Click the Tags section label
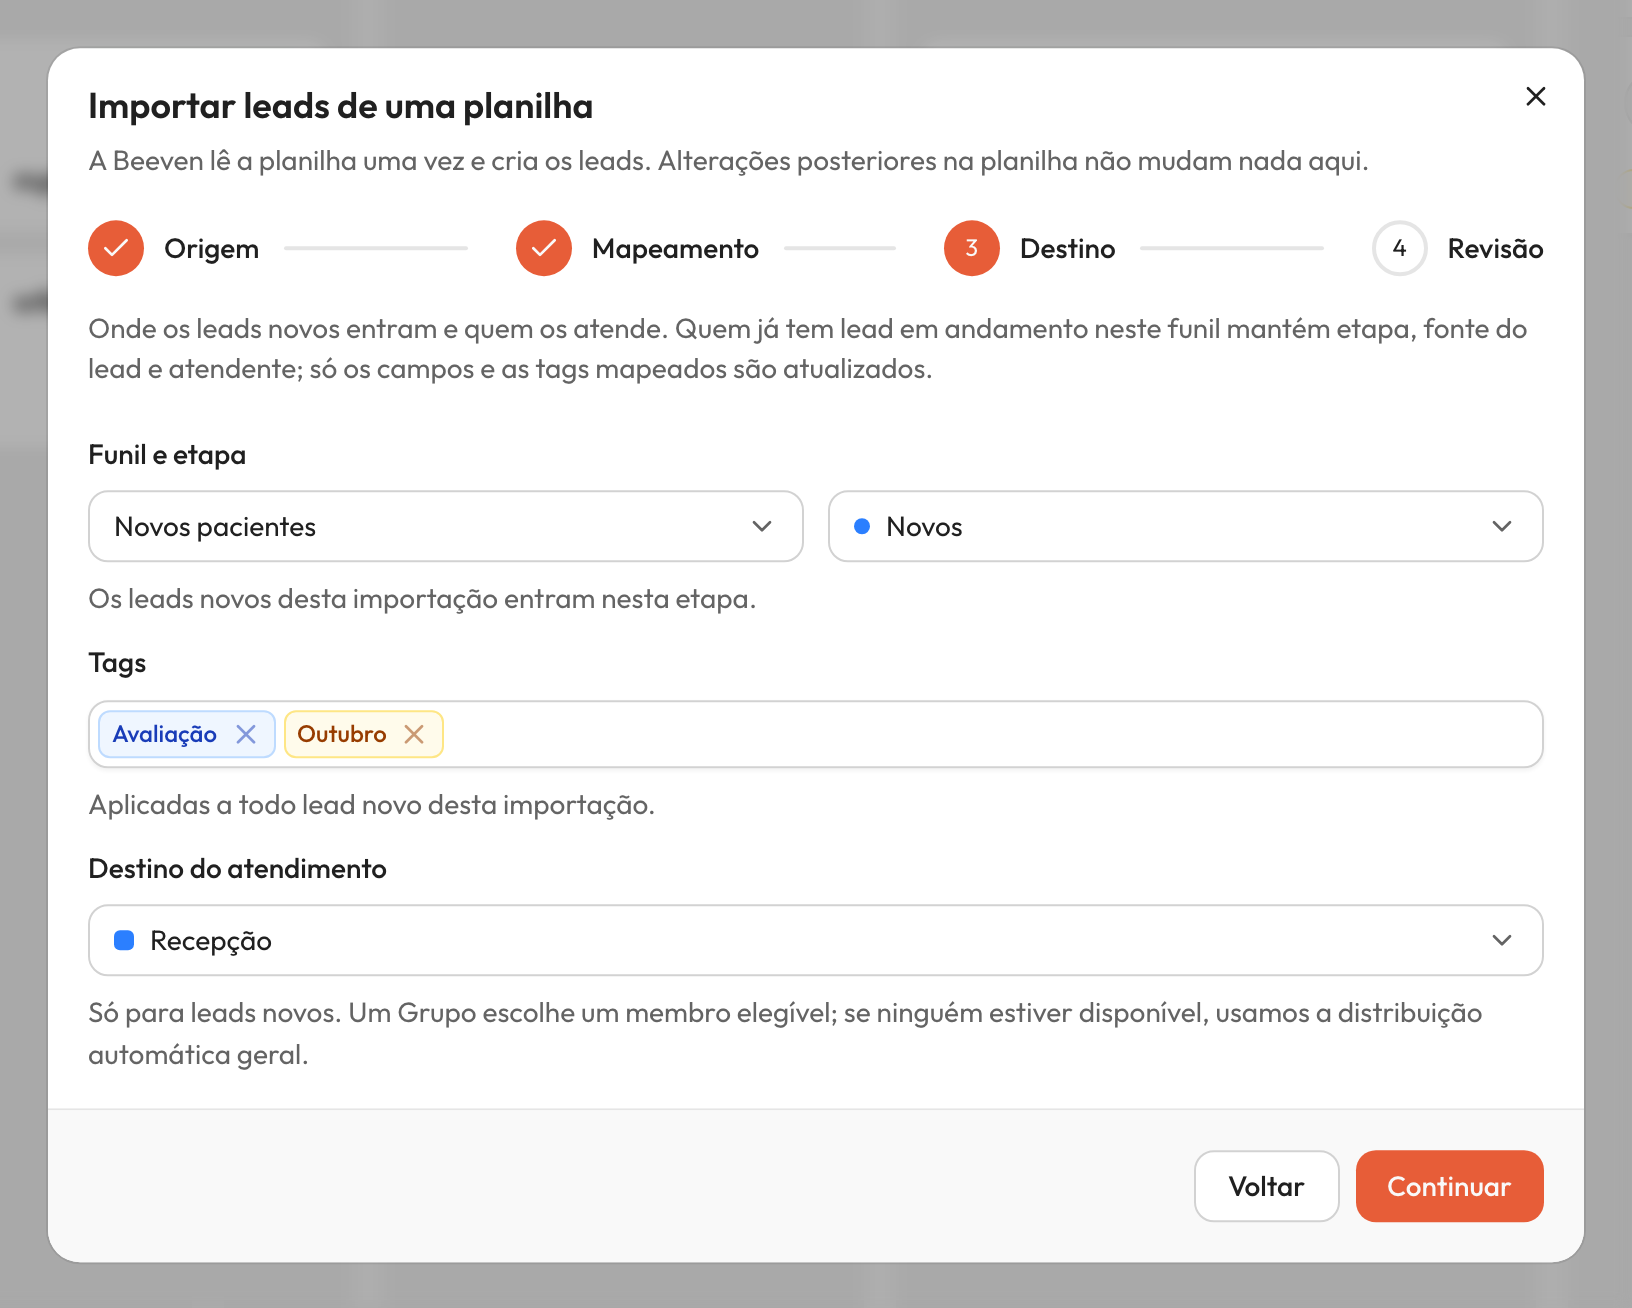This screenshot has width=1632, height=1308. [x=118, y=663]
